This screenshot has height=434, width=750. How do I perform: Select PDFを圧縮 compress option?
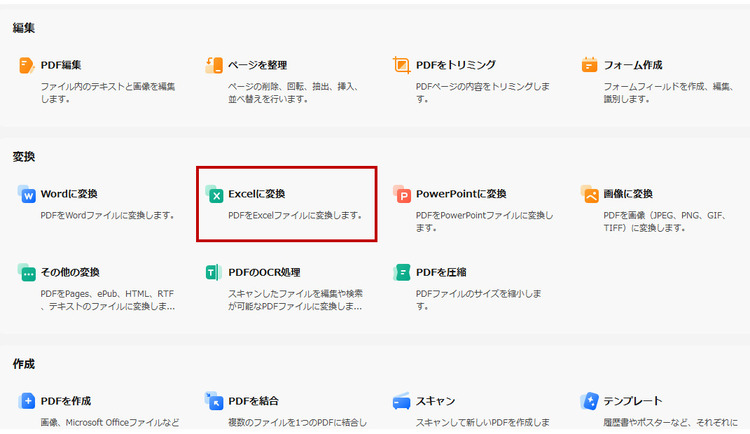[441, 272]
